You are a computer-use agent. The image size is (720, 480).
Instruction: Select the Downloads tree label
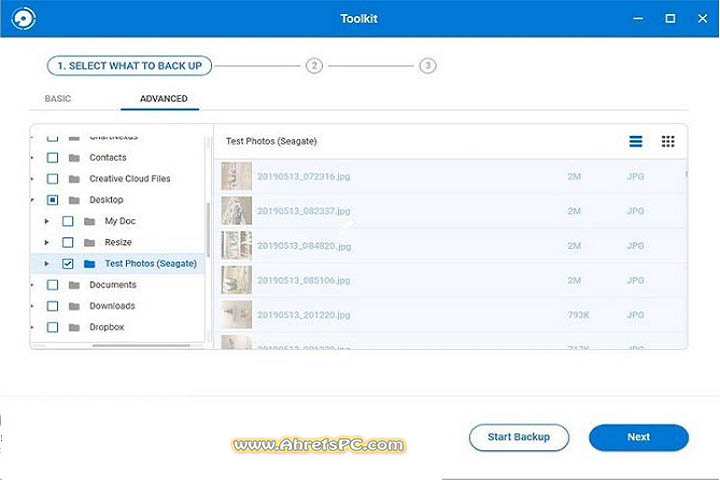point(112,306)
